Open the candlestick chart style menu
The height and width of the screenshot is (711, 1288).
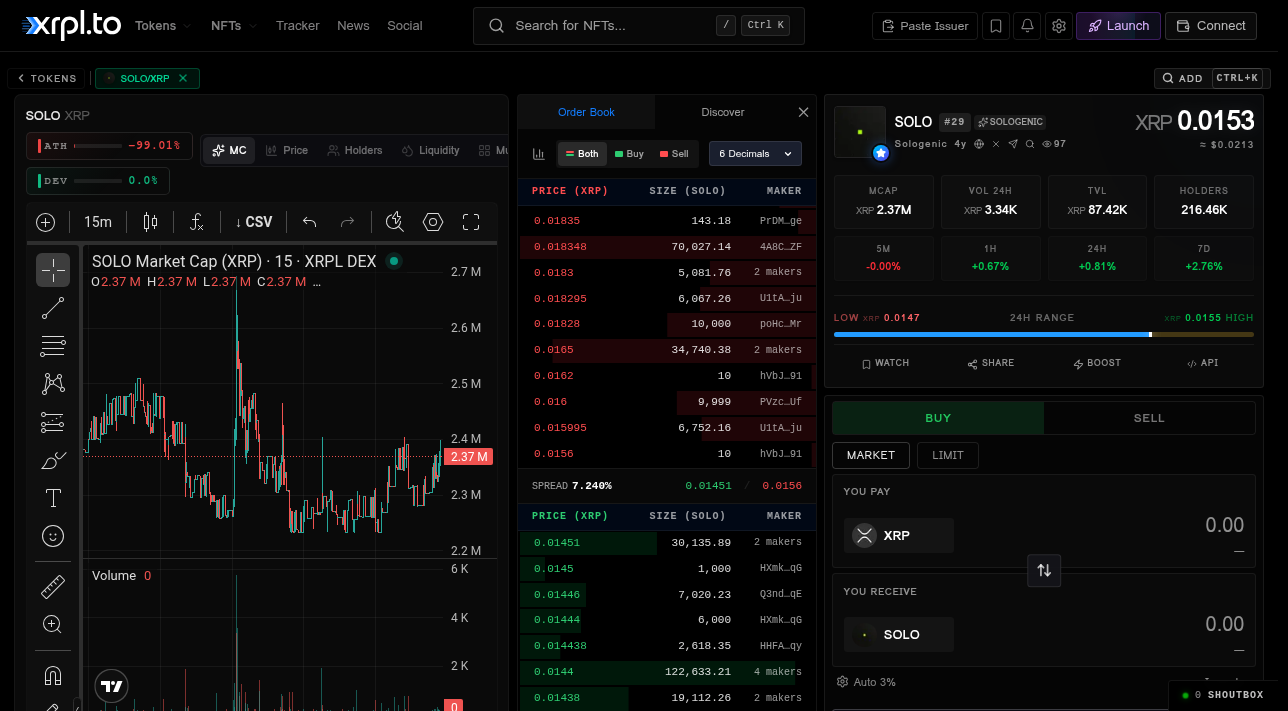pyautogui.click(x=150, y=222)
